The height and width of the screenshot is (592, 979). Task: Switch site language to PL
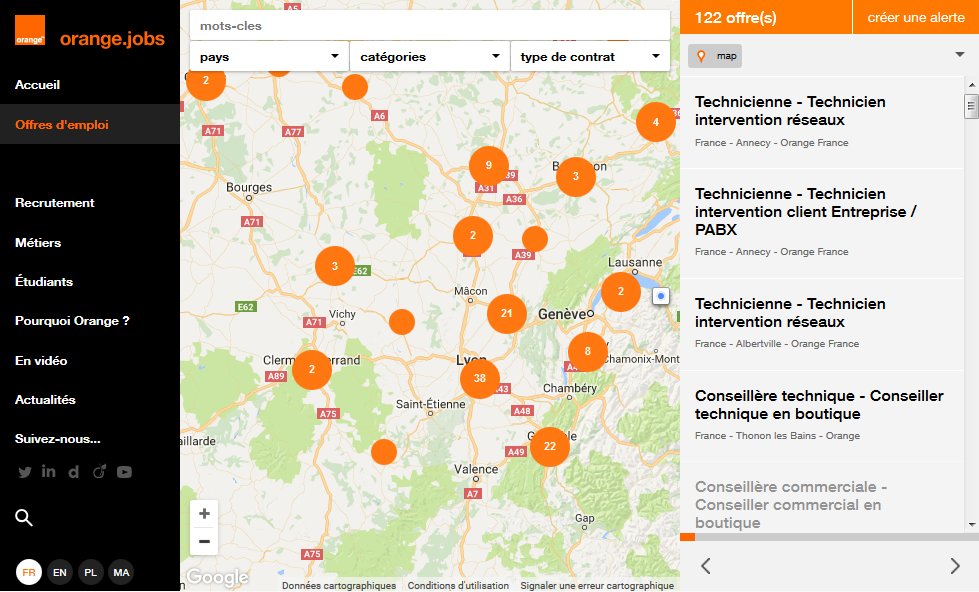click(91, 572)
